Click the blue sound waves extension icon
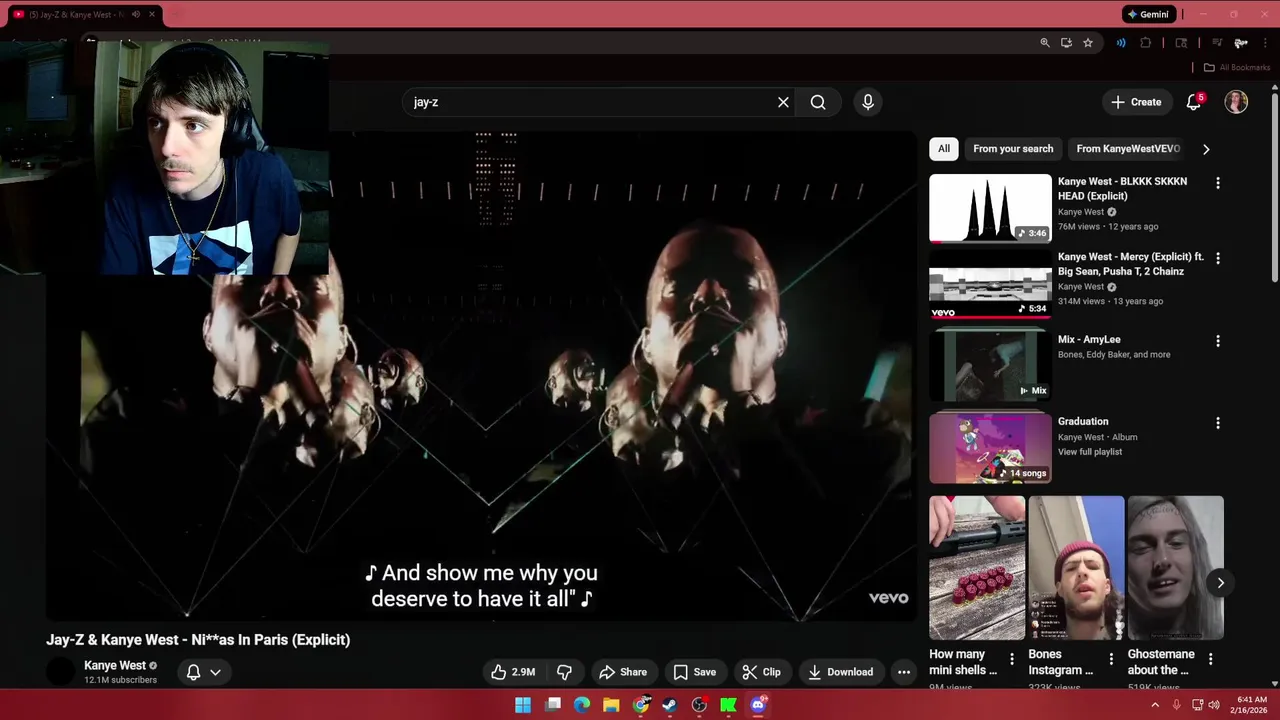This screenshot has height=720, width=1280. (1121, 43)
